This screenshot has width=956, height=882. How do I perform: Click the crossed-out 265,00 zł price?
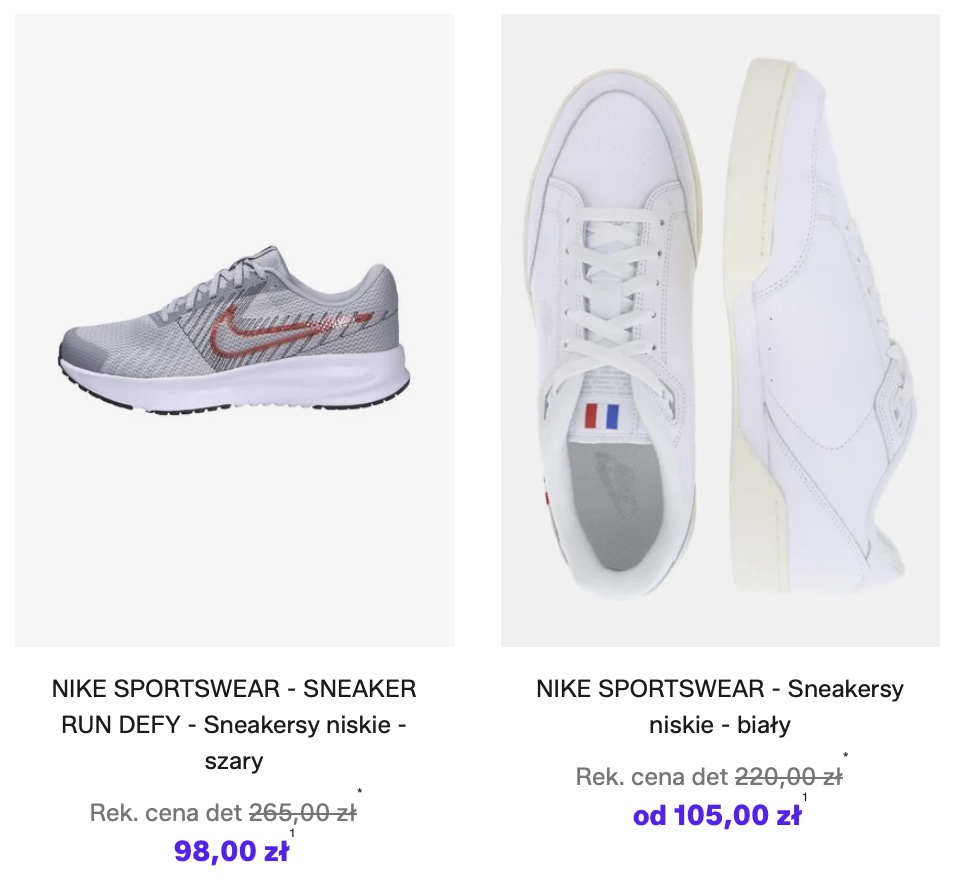(303, 813)
